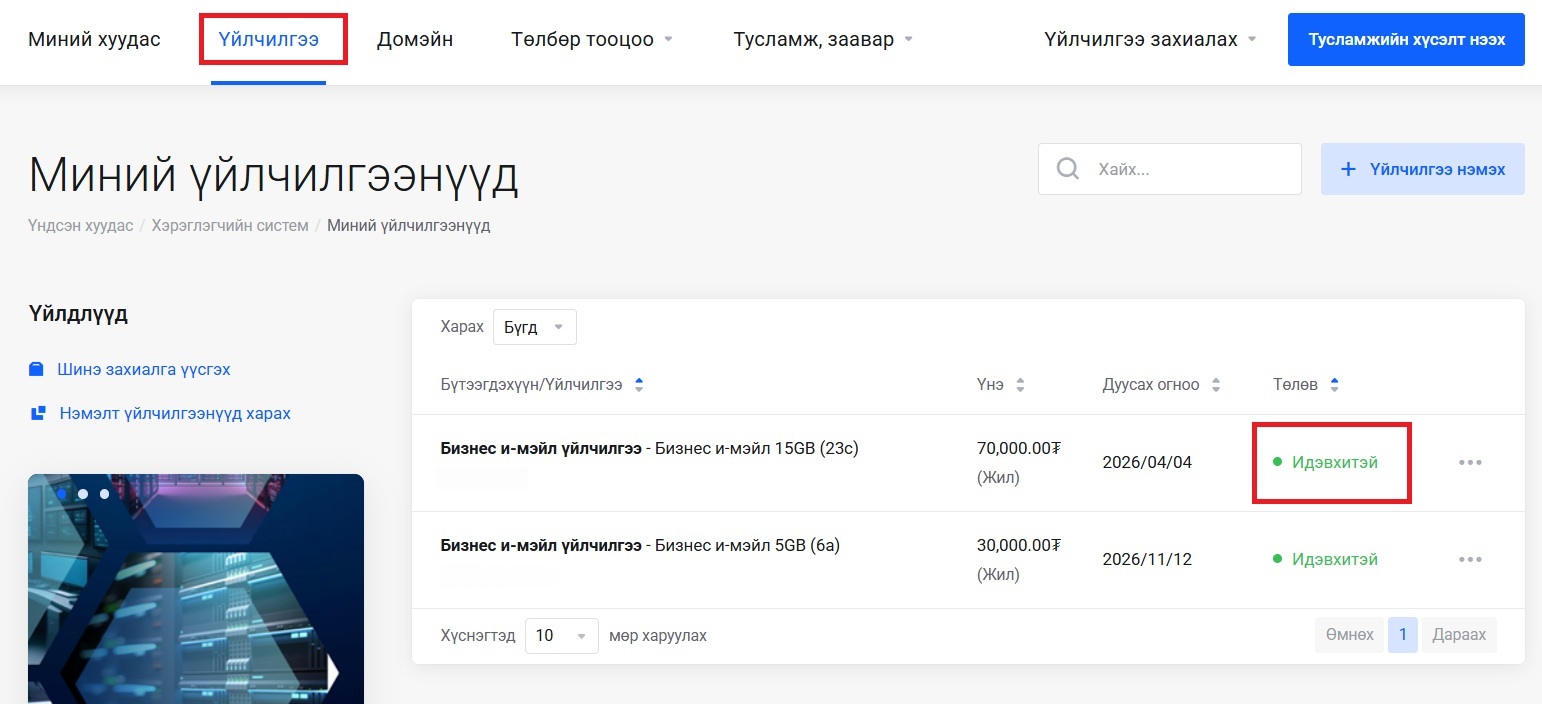Click the search magnifier icon
The image size is (1542, 704).
coord(1067,169)
